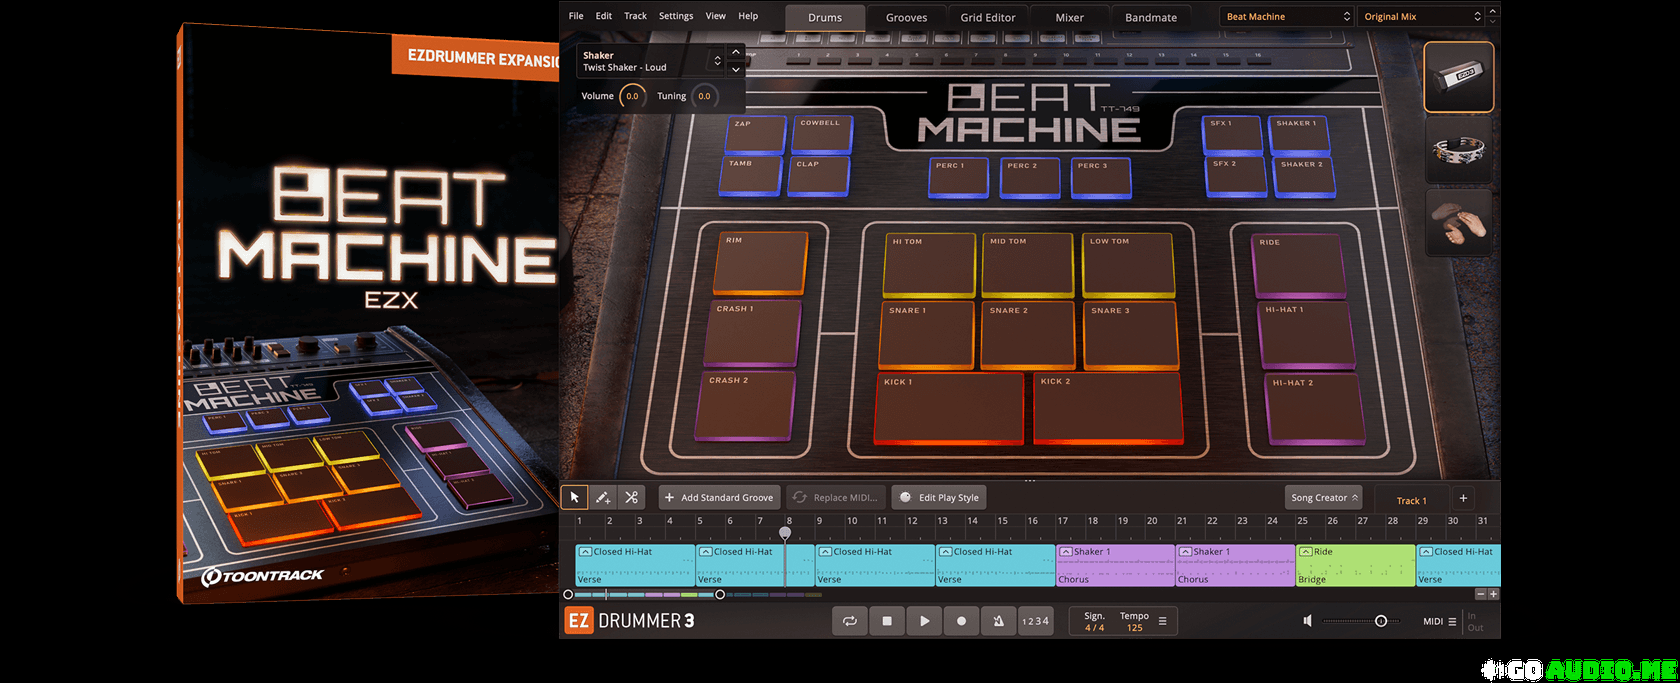This screenshot has height=683, width=1680.
Task: Expand the Song Creator panel
Action: pos(1324,498)
